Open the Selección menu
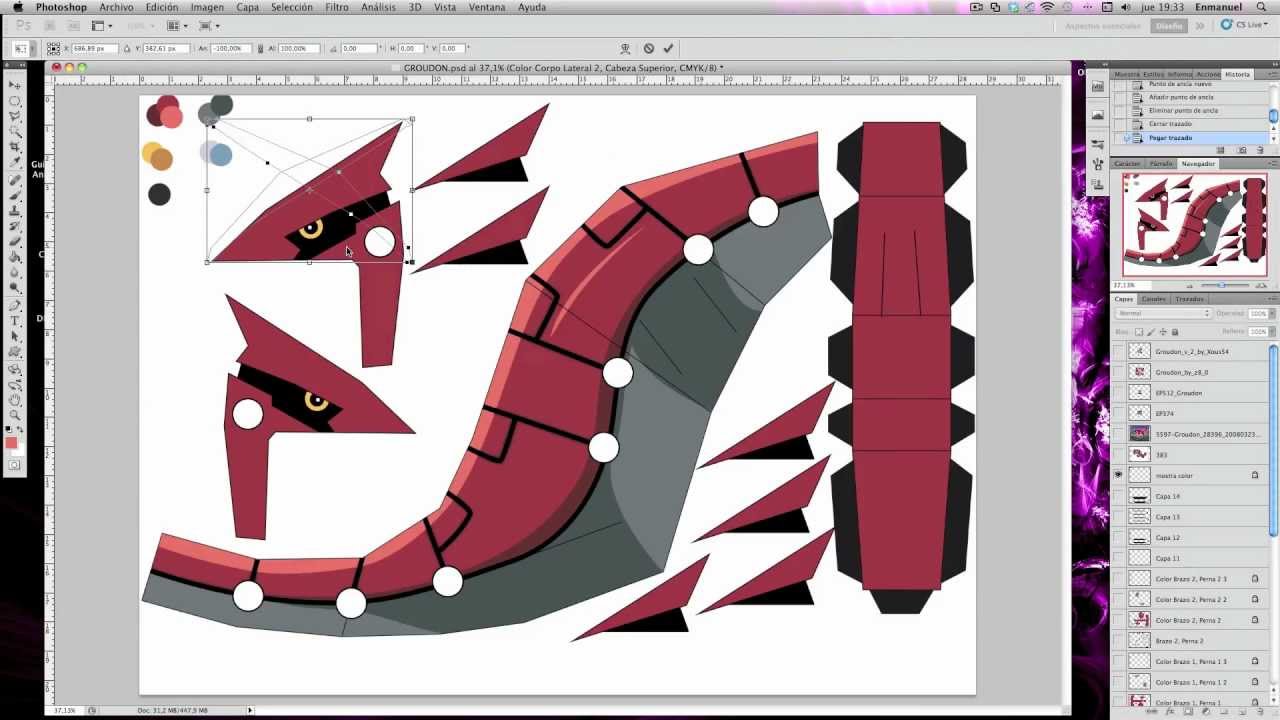Image resolution: width=1280 pixels, height=720 pixels. 292,7
